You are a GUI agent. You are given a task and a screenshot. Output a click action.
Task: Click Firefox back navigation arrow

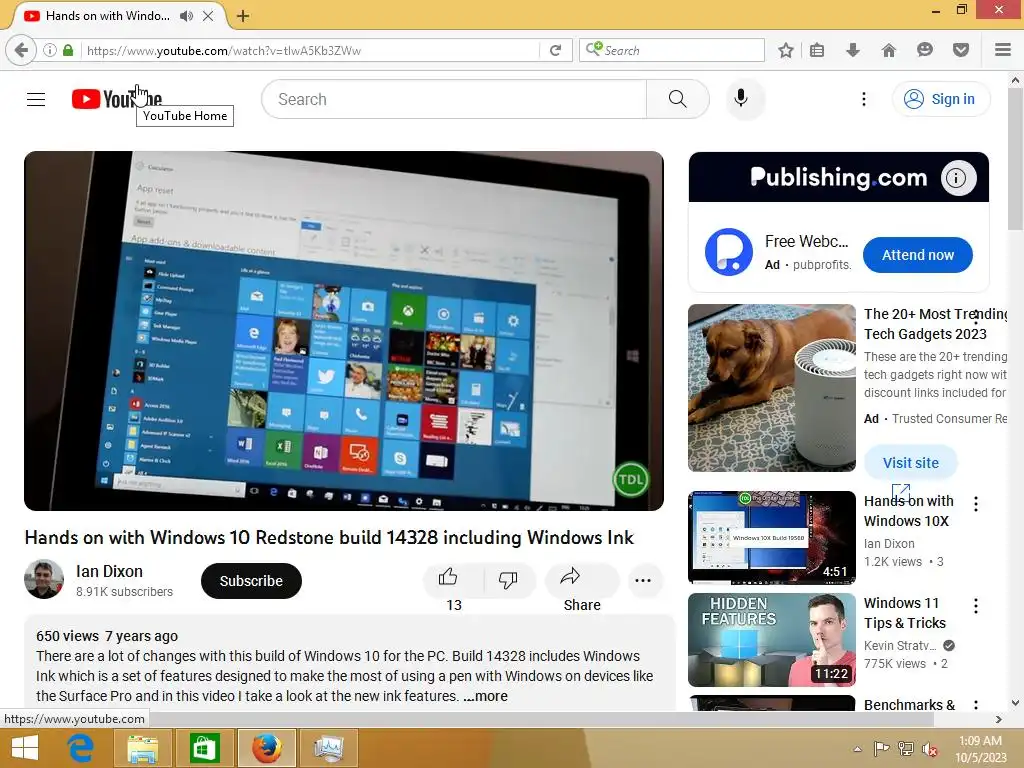click(21, 50)
